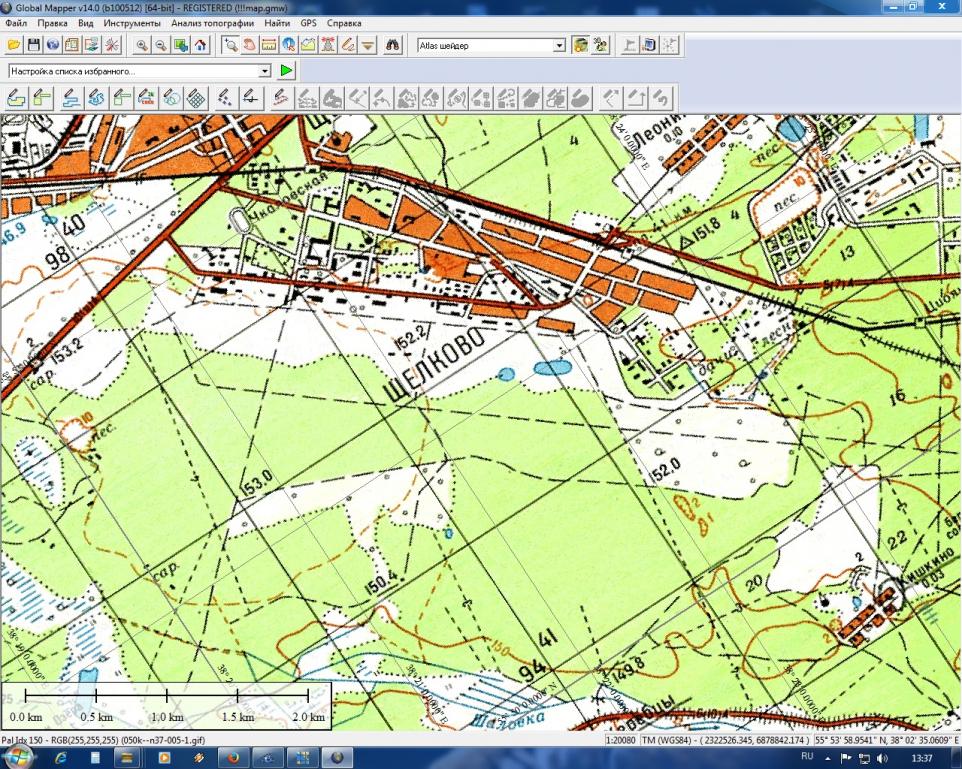Select the Pan hand tool
This screenshot has width=962, height=769.
tap(249, 45)
